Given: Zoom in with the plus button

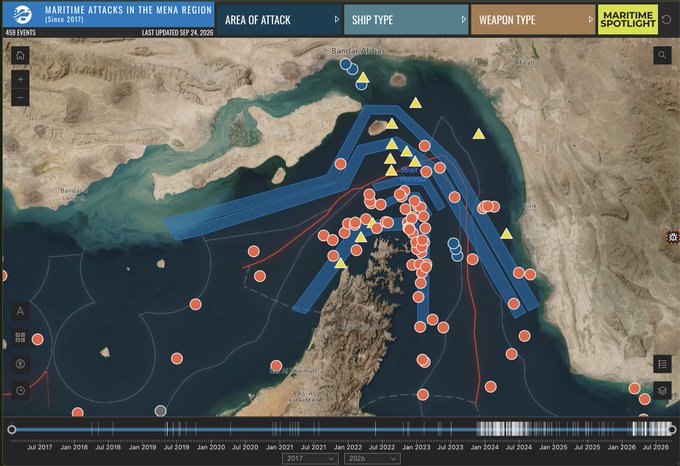Looking at the screenshot, I should [x=20, y=80].
